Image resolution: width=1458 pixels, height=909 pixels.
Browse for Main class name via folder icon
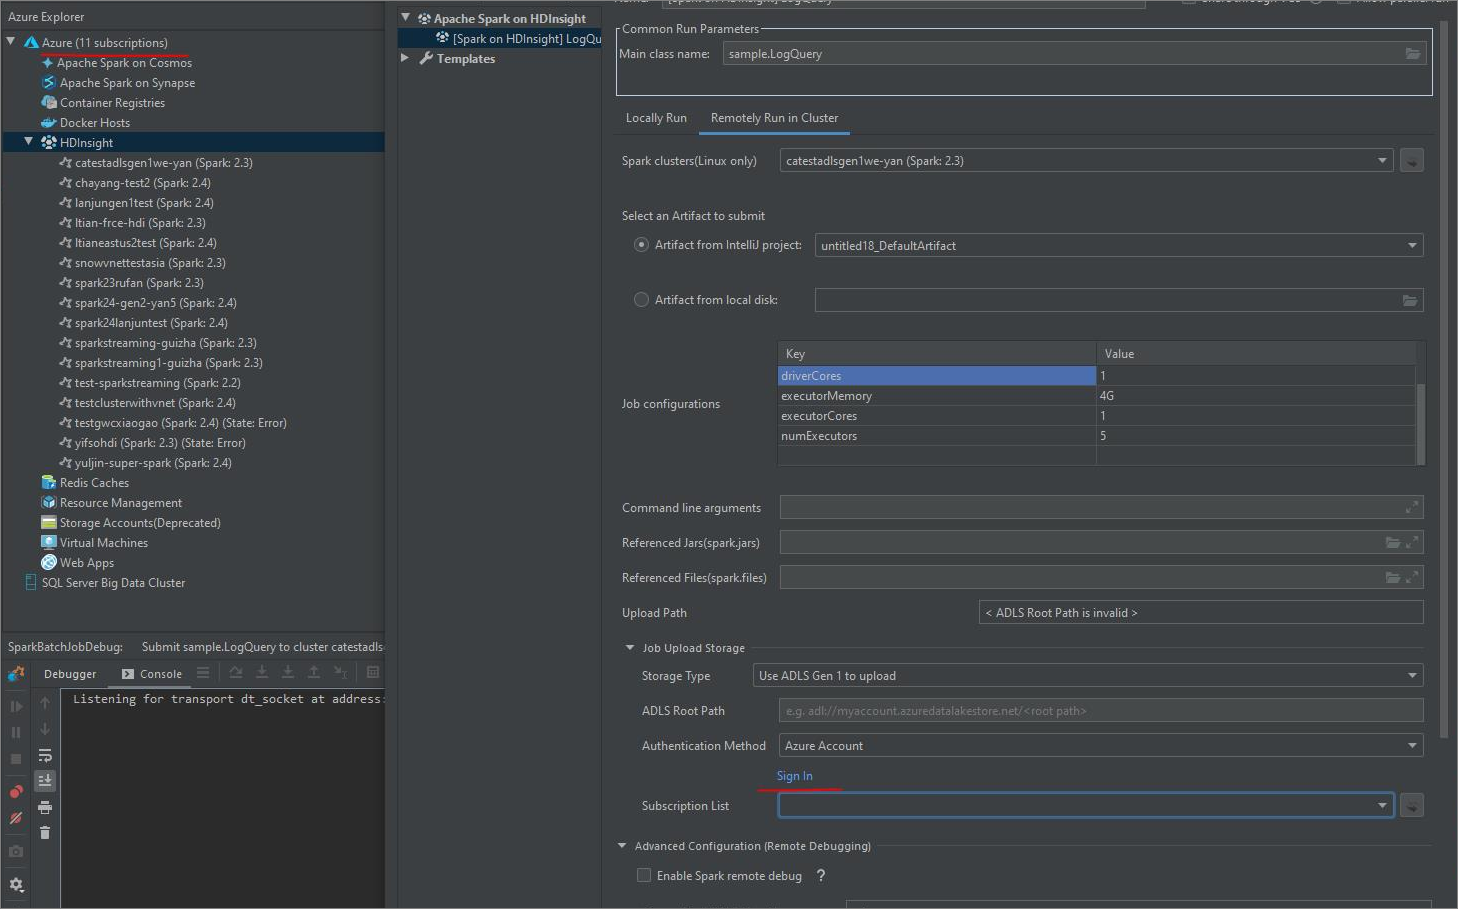click(x=1413, y=53)
